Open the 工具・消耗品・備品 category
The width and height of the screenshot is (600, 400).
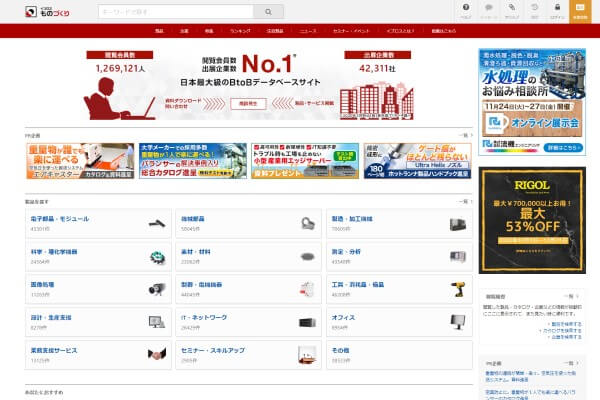click(358, 284)
